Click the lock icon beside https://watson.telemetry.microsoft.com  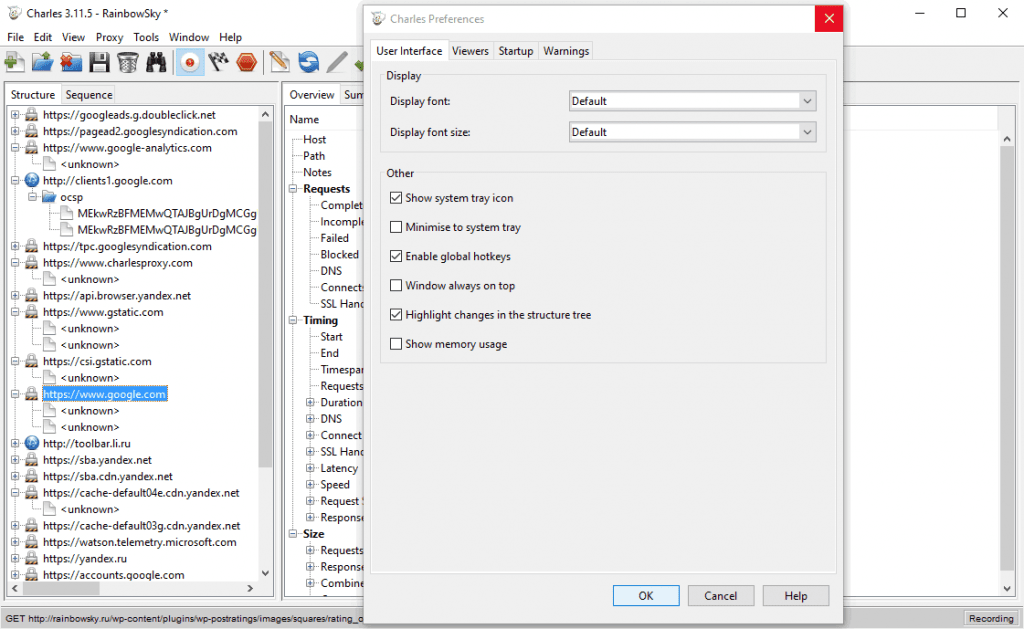point(31,542)
